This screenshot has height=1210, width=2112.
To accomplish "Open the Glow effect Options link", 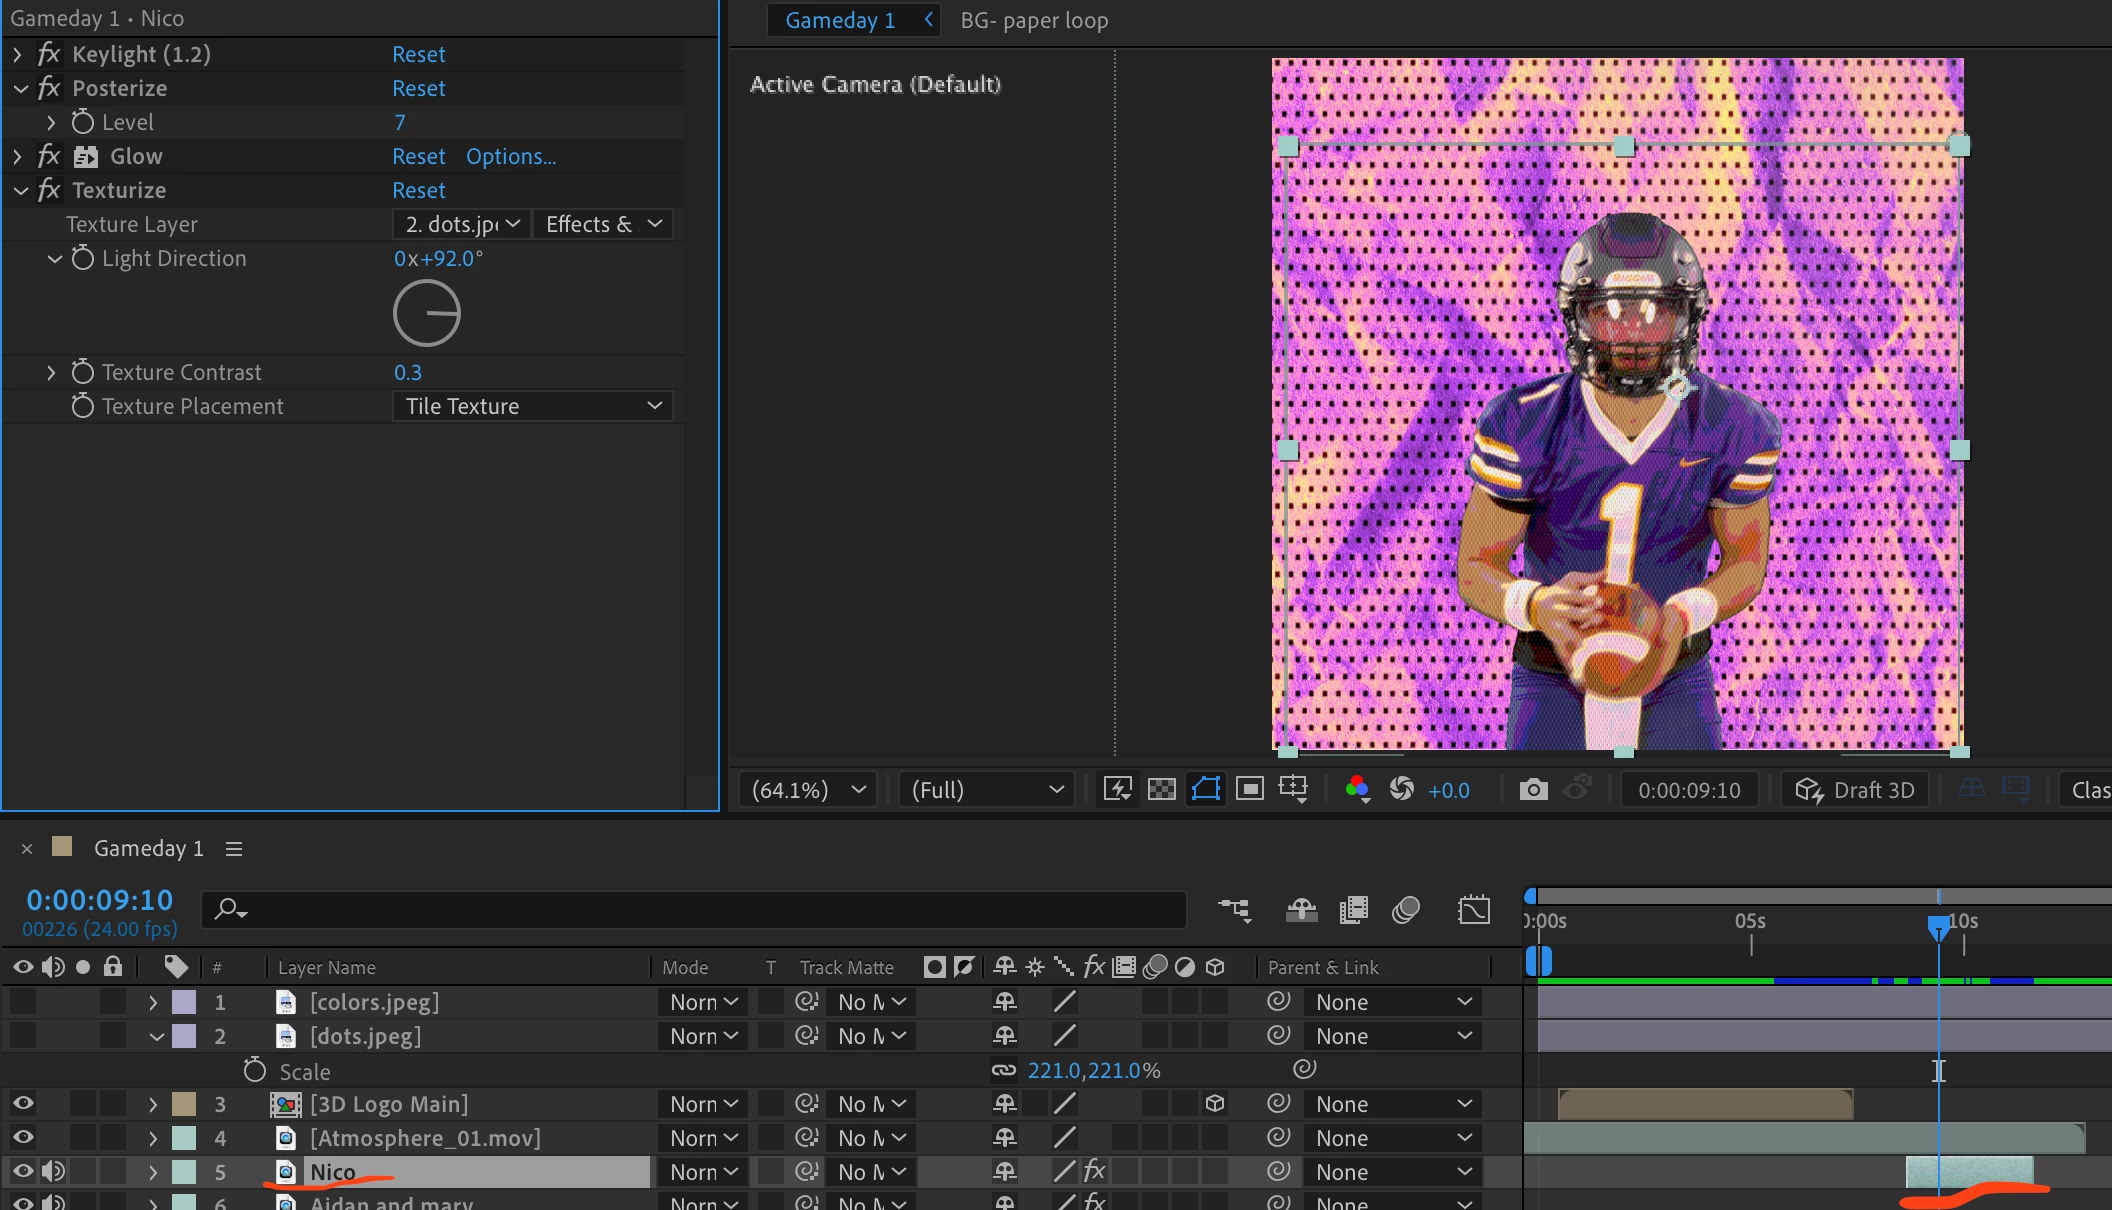I will click(510, 156).
